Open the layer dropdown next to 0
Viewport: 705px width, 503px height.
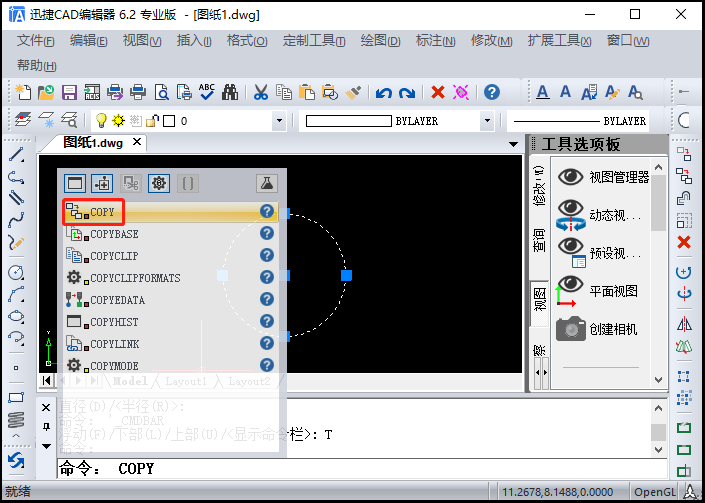279,120
